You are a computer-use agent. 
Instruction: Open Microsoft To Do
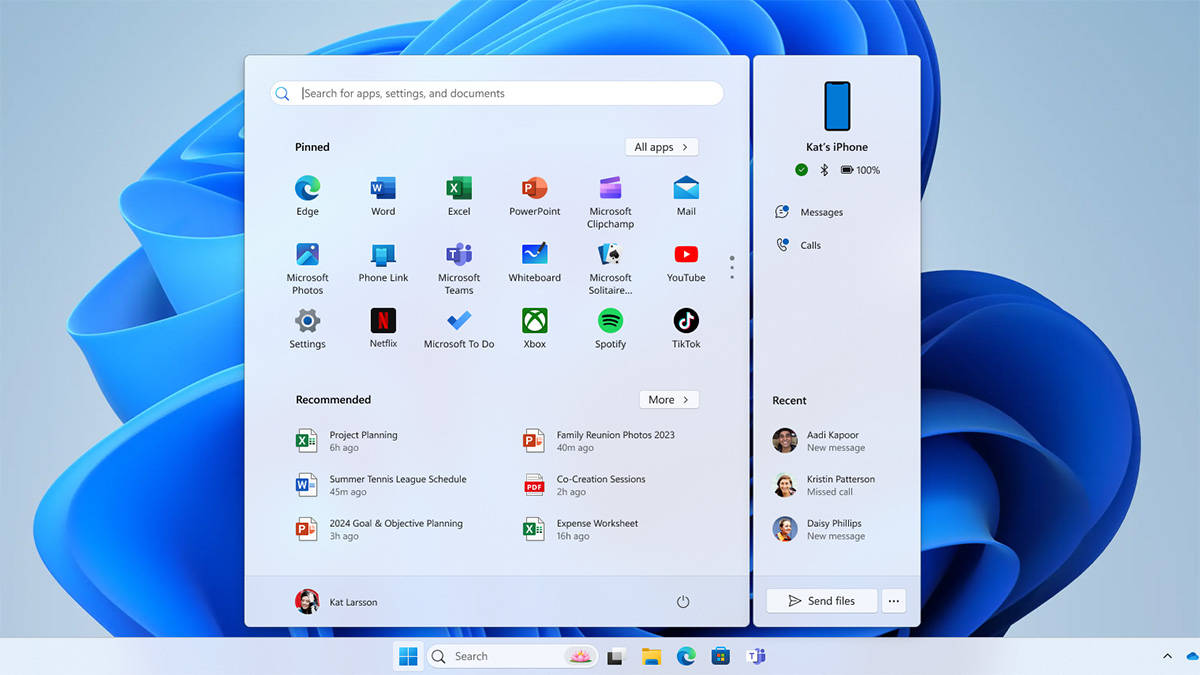pos(459,328)
